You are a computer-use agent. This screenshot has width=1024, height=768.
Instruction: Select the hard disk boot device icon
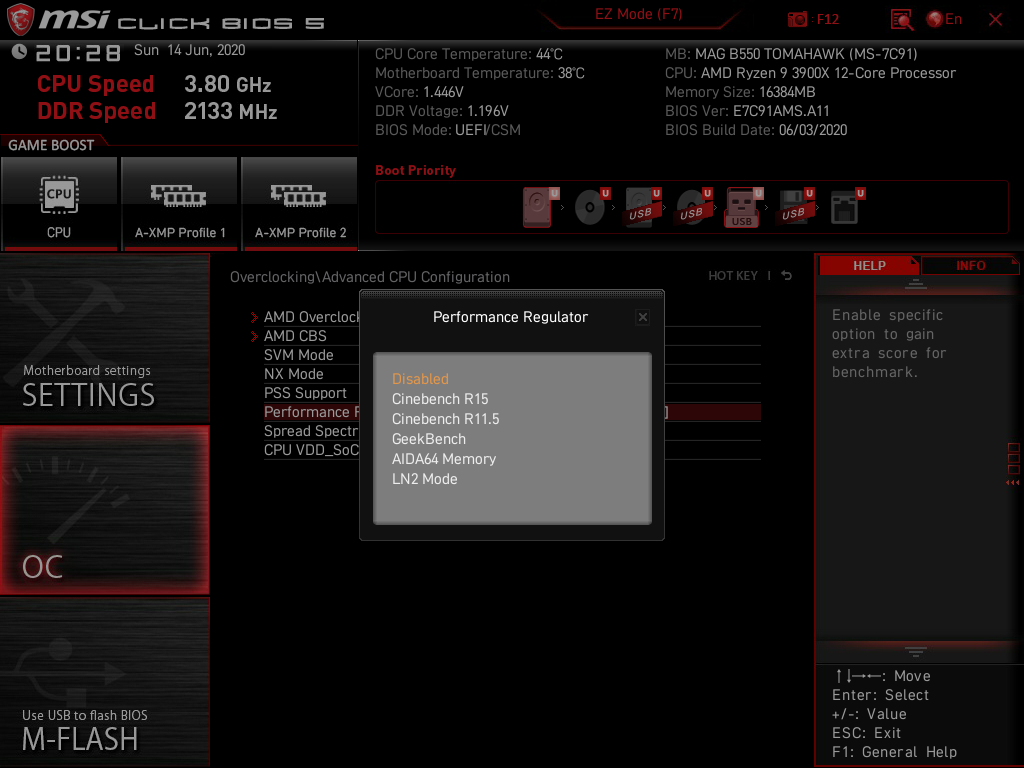(x=537, y=208)
